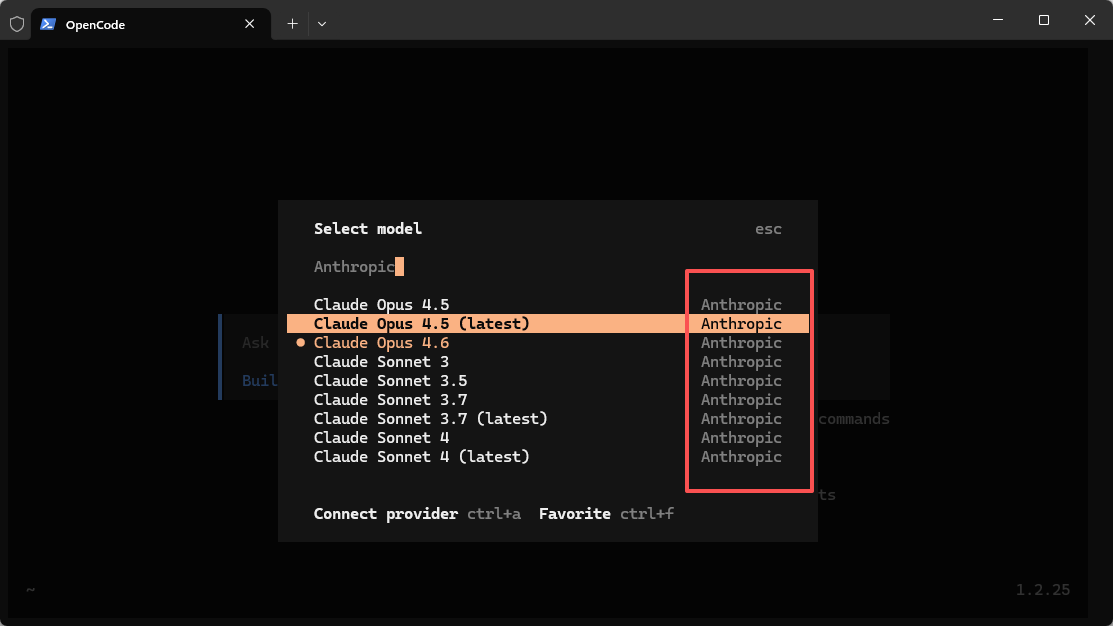Click the orange dot beside Claude Opus 4.6
The height and width of the screenshot is (626, 1113).
(x=300, y=343)
